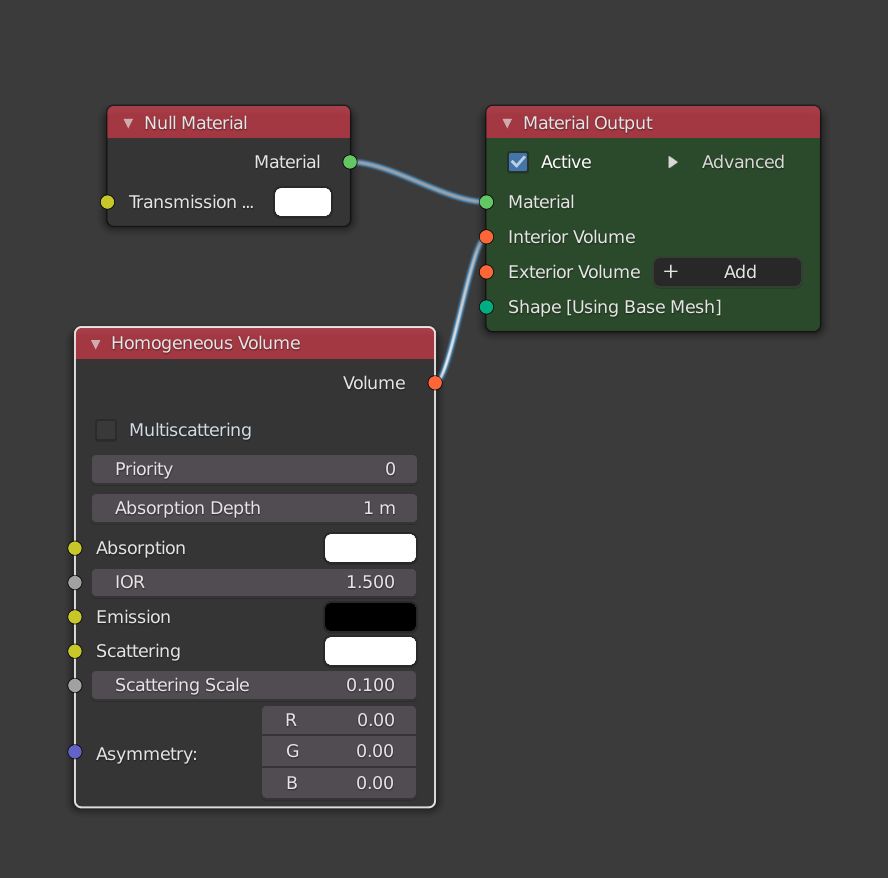Click the Priority value field
The height and width of the screenshot is (878, 888).
(254, 469)
